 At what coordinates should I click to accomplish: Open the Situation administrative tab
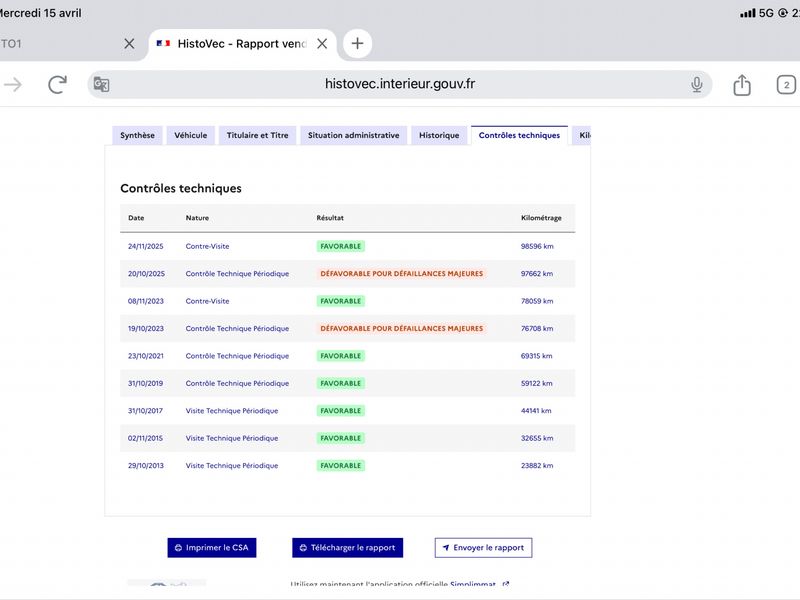pyautogui.click(x=354, y=135)
